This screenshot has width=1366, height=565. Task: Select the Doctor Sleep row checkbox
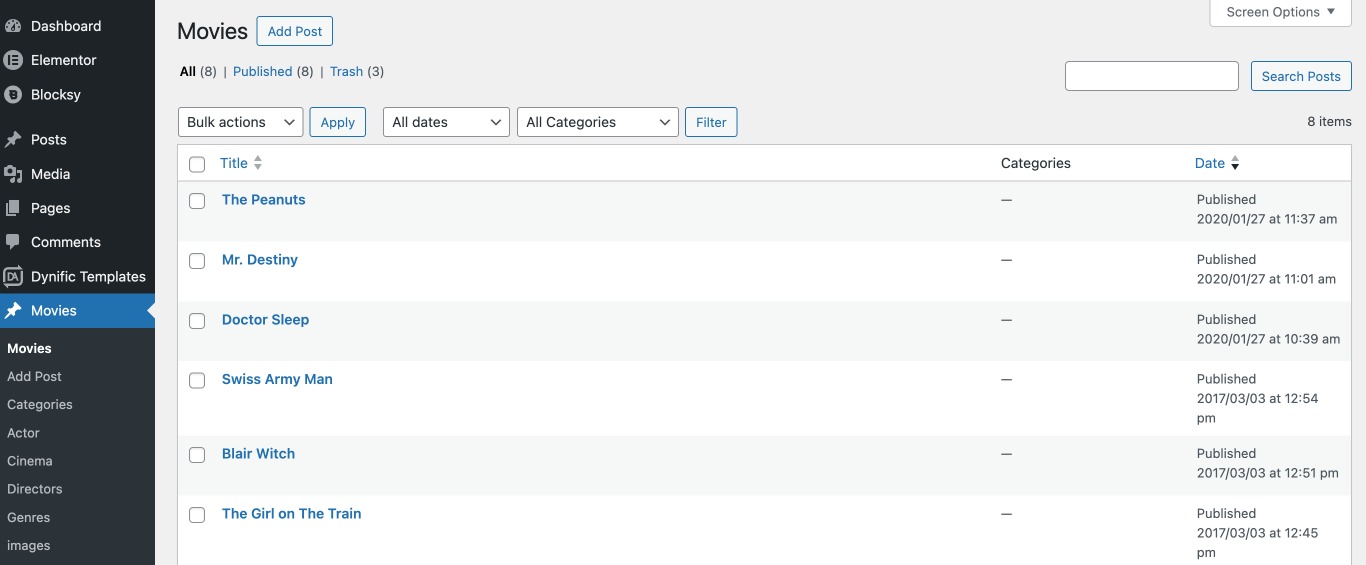coord(197,321)
